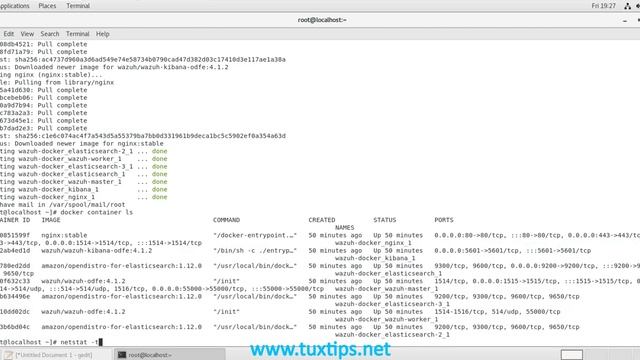640x360 pixels.
Task: Click the "/docker-entrypoint…" command cell
Action: point(255,235)
